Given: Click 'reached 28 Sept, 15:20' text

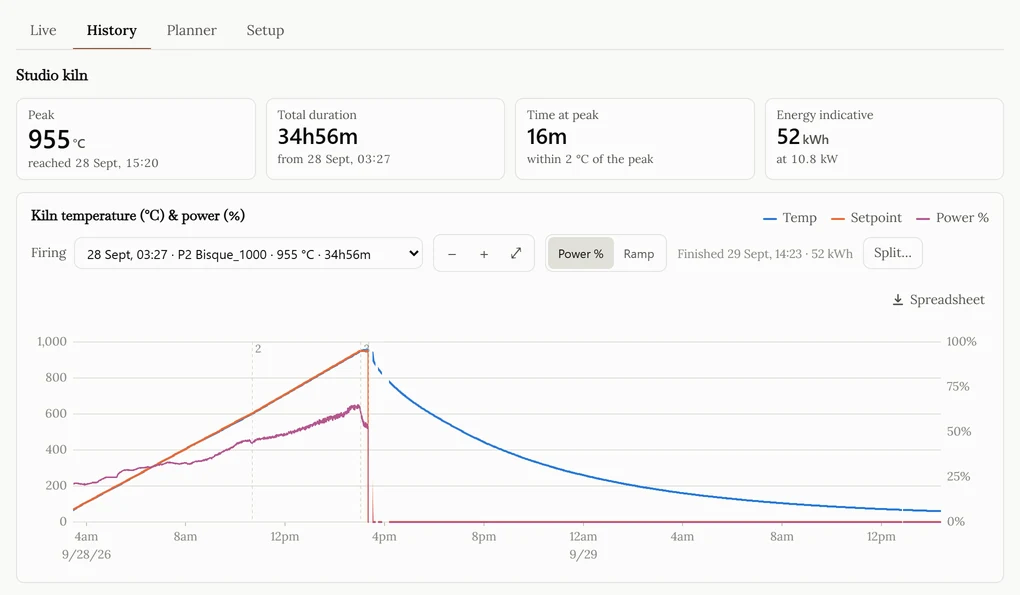Looking at the screenshot, I should click(x=93, y=163).
